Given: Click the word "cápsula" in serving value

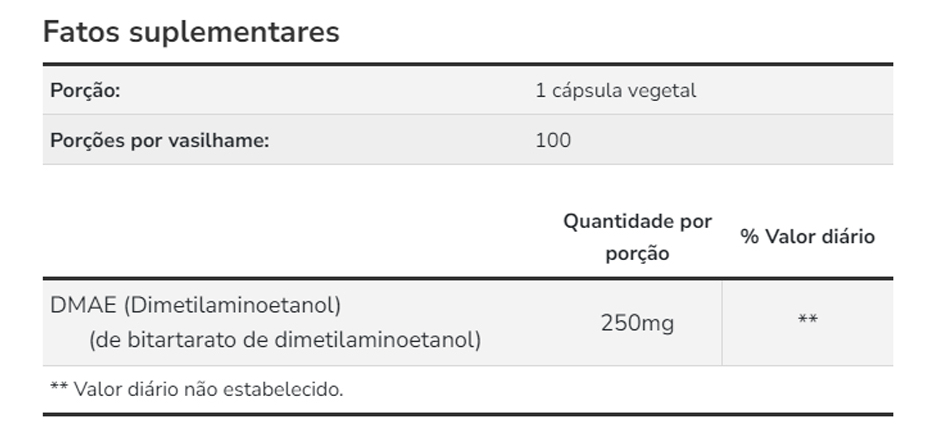Looking at the screenshot, I should 588,90.
